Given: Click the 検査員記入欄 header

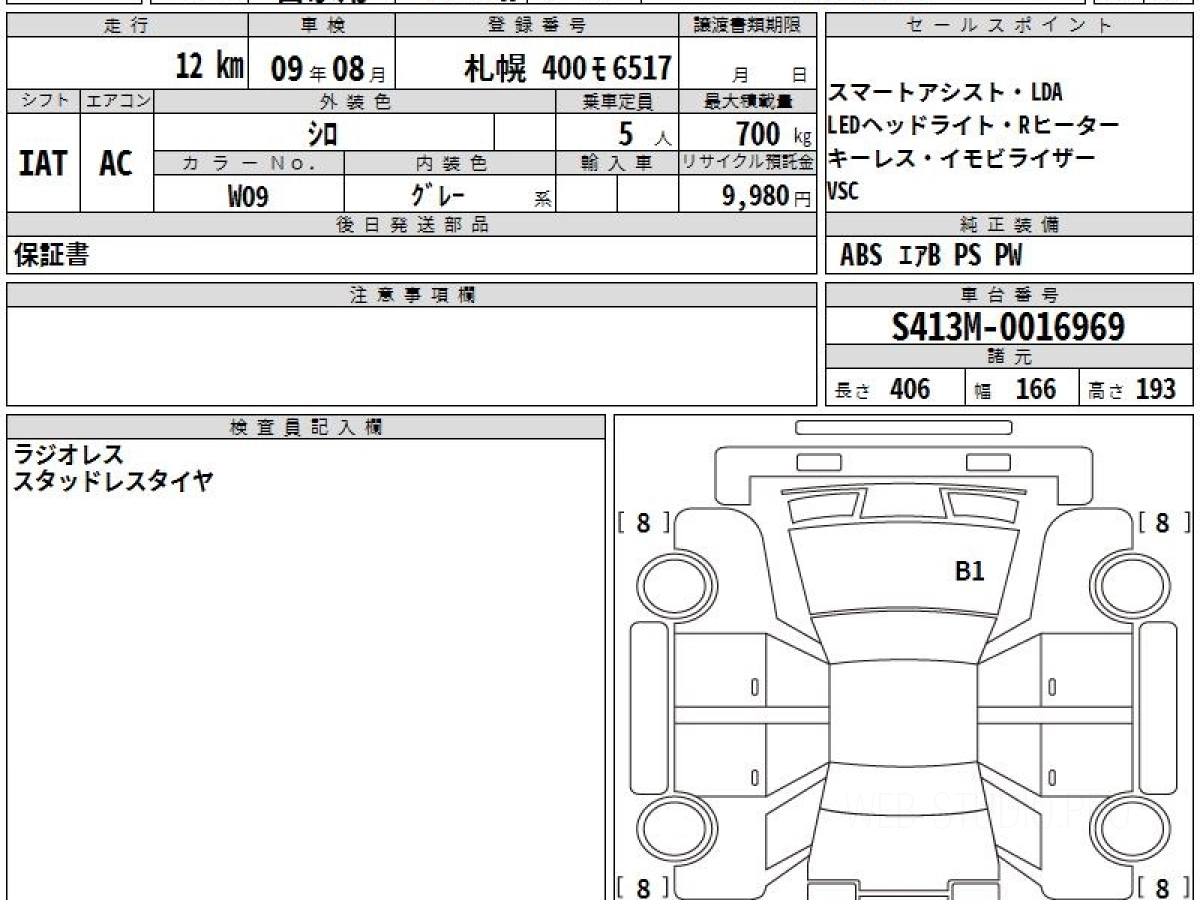Looking at the screenshot, I should click(306, 426).
